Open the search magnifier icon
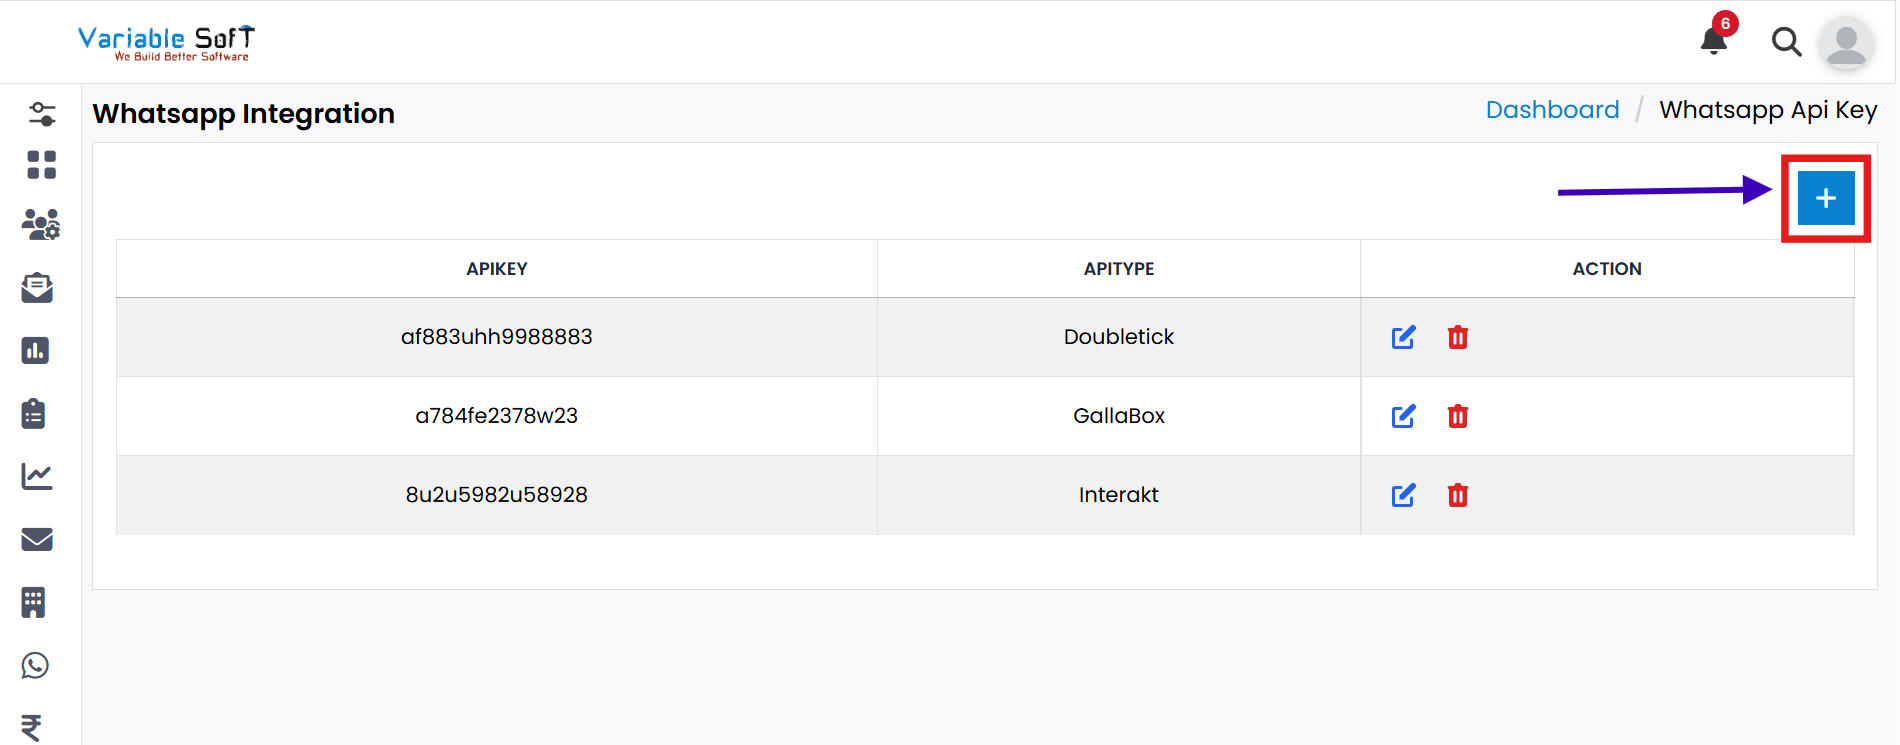 1785,42
